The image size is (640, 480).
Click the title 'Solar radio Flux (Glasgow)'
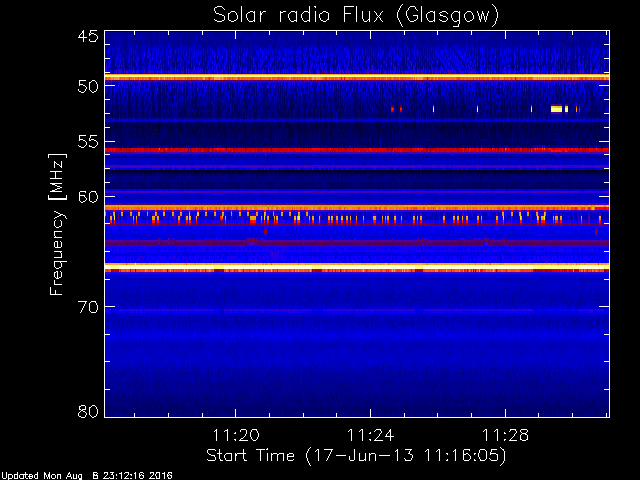coord(356,15)
